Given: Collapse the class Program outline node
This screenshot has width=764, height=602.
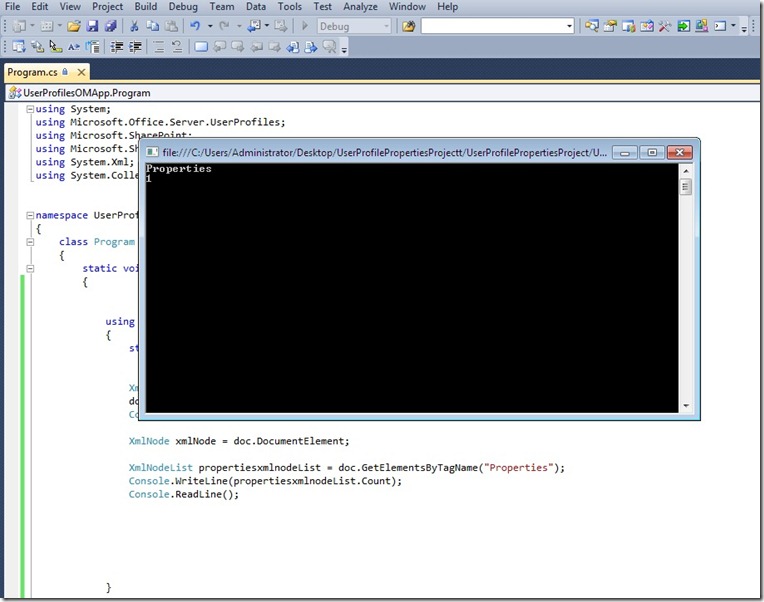Looking at the screenshot, I should (30, 241).
